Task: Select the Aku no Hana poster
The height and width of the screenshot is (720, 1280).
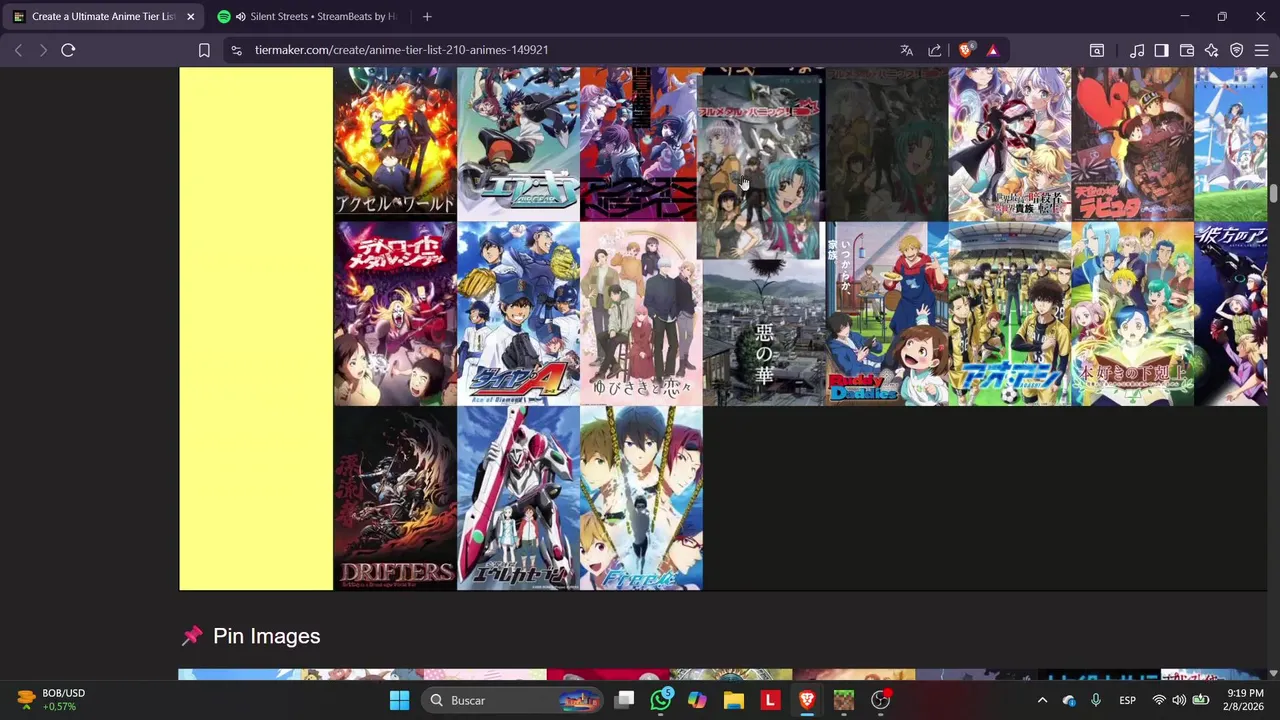Action: point(764,333)
